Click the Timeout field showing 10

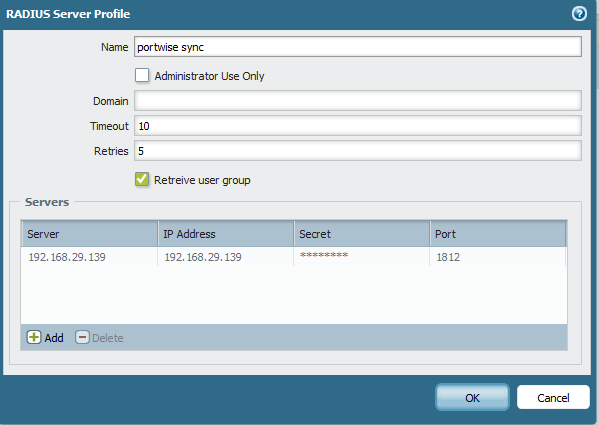pyautogui.click(x=358, y=126)
